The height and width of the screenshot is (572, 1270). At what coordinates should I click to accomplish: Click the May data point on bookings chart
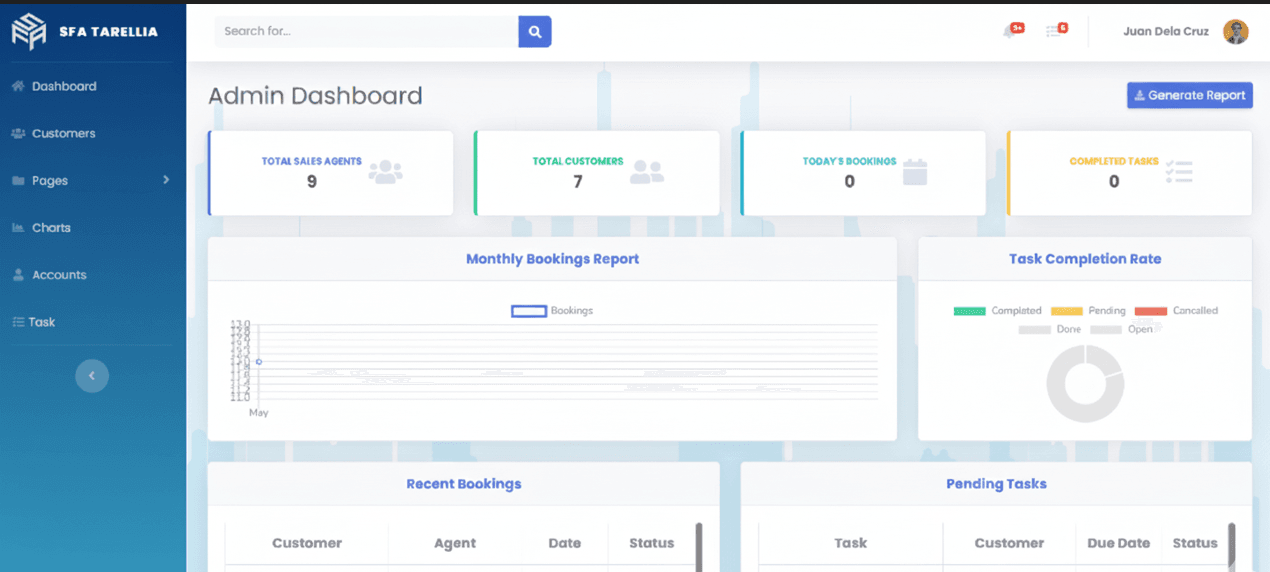pos(259,362)
